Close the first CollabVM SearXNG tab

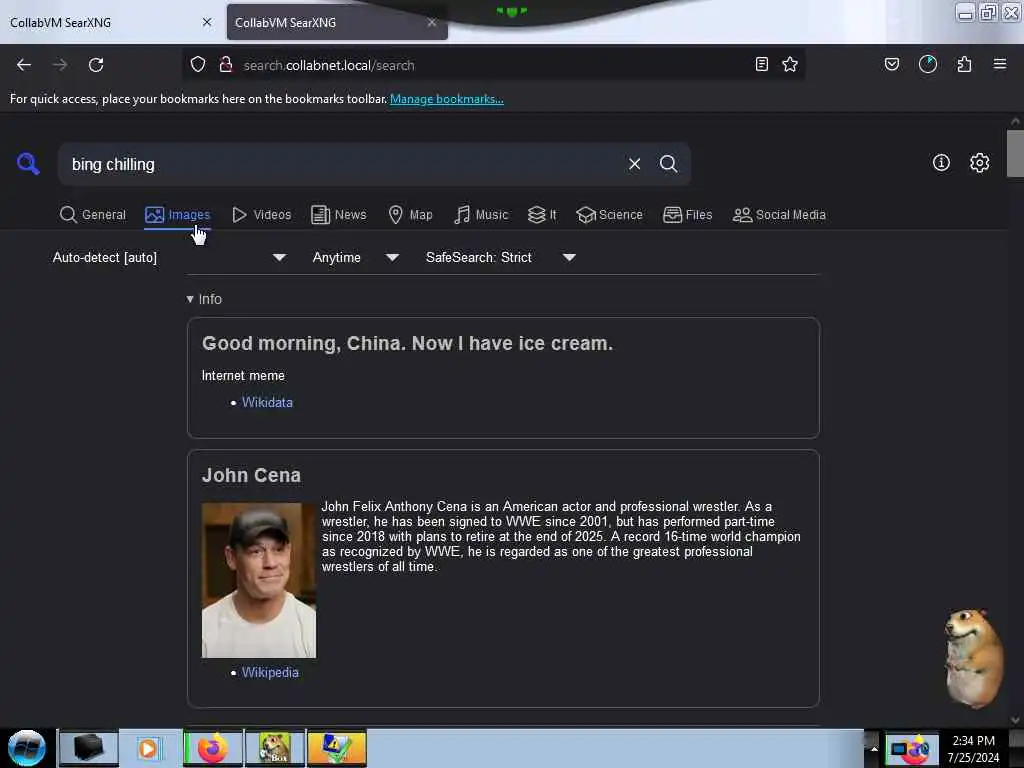207,22
